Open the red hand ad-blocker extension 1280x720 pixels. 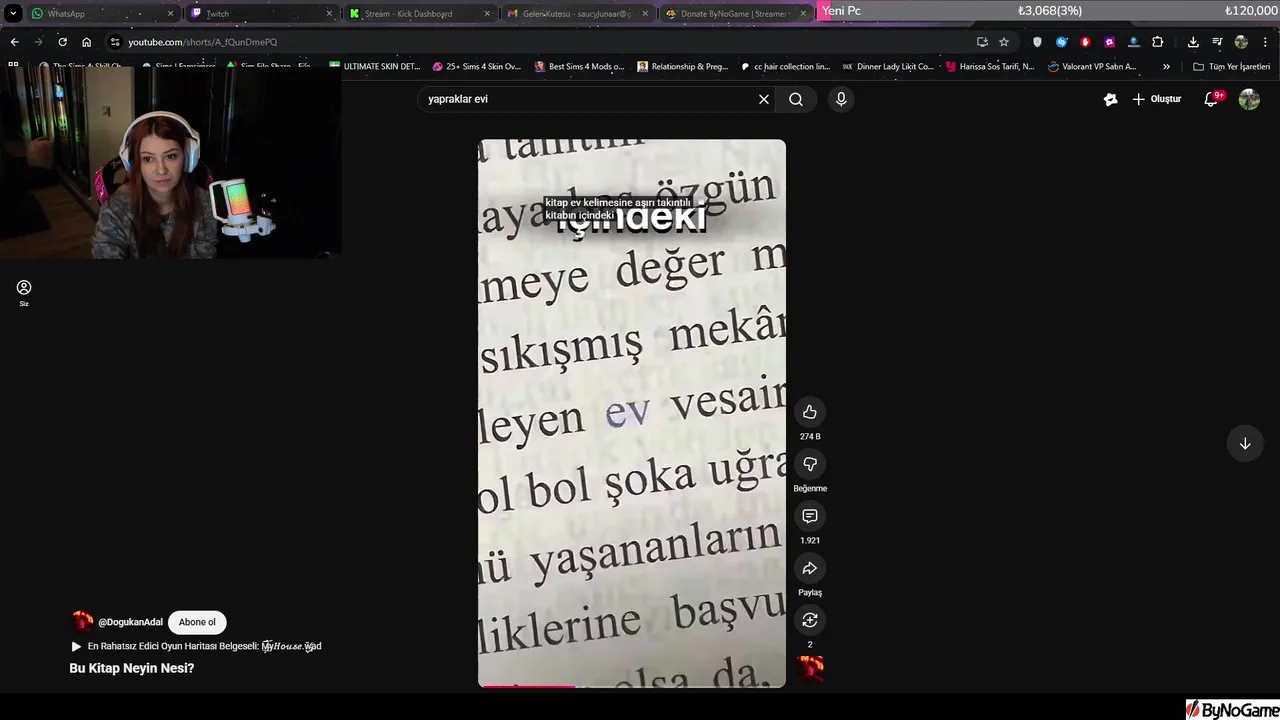[x=1085, y=42]
